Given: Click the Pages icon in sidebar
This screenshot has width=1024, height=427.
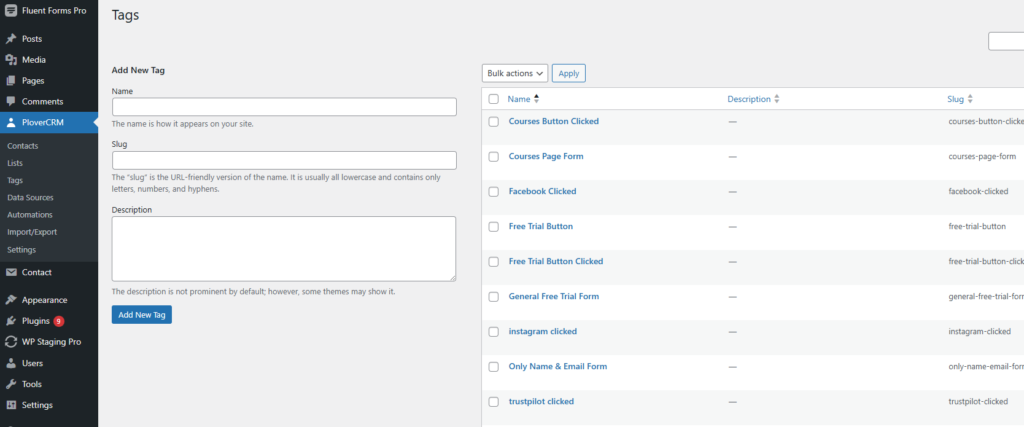Looking at the screenshot, I should [11, 81].
